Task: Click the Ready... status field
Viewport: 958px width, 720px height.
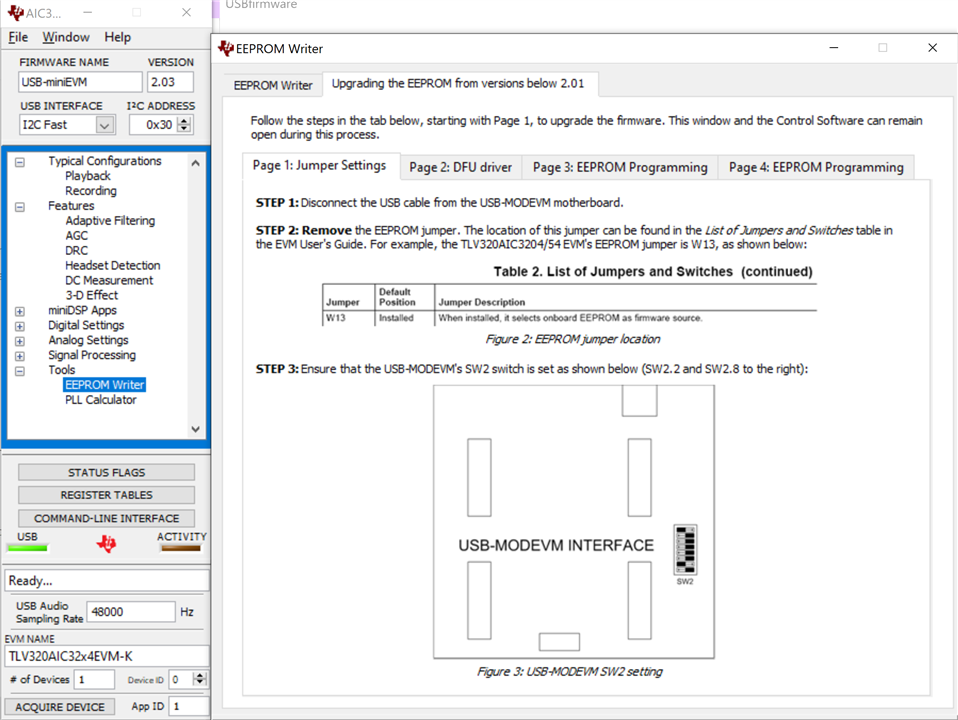Action: (x=107, y=581)
